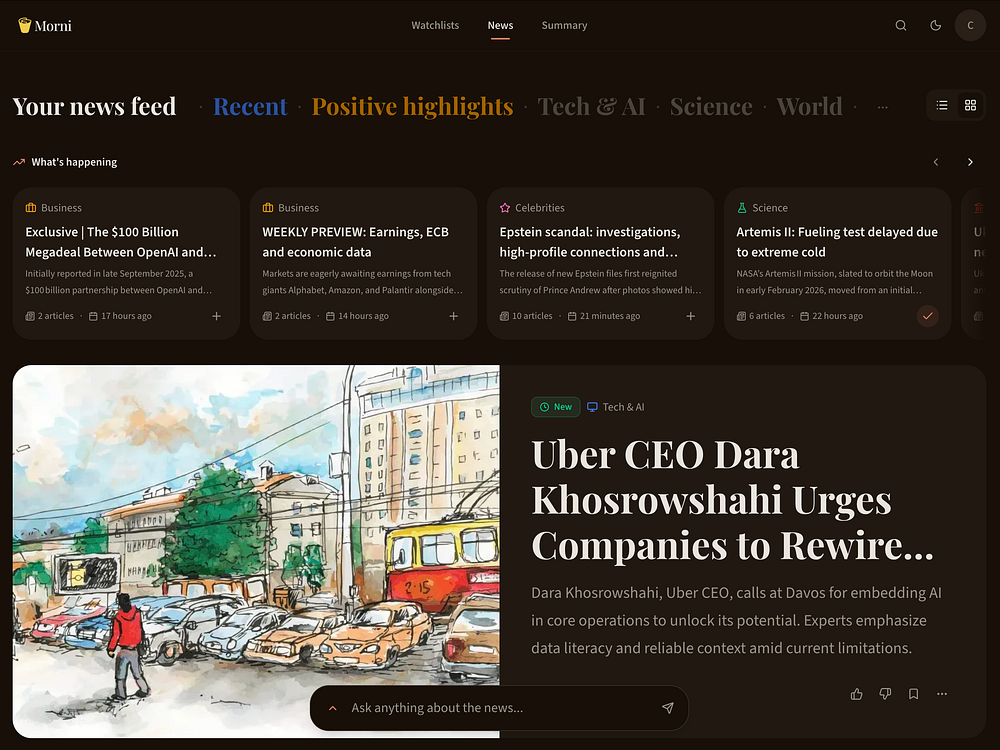
Task: Dislike the Uber CEO article with thumbs down
Action: pos(885,694)
